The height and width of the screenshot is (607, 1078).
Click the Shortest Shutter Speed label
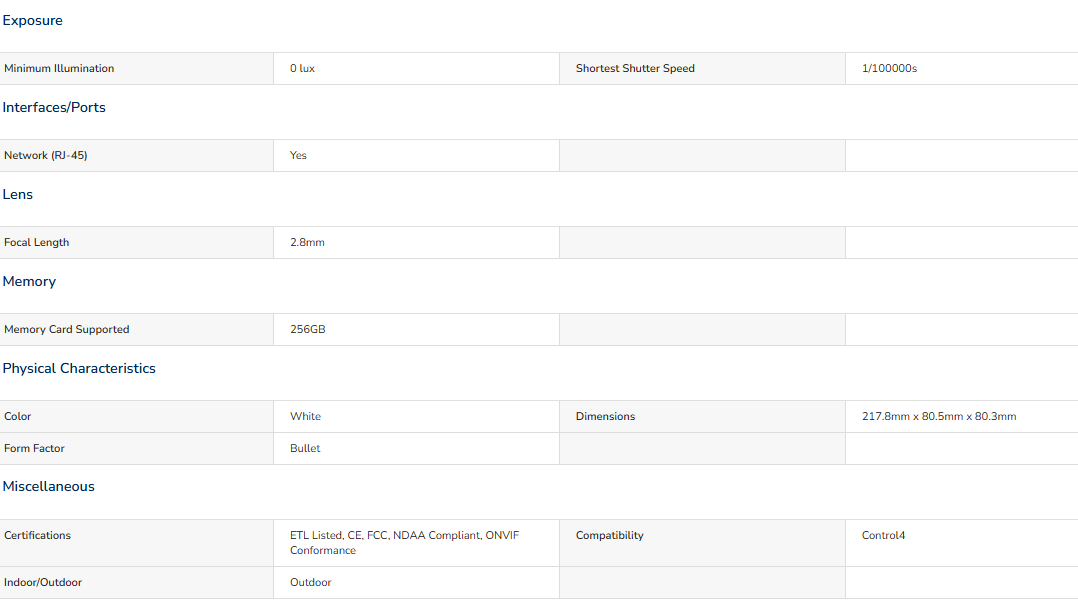point(635,69)
